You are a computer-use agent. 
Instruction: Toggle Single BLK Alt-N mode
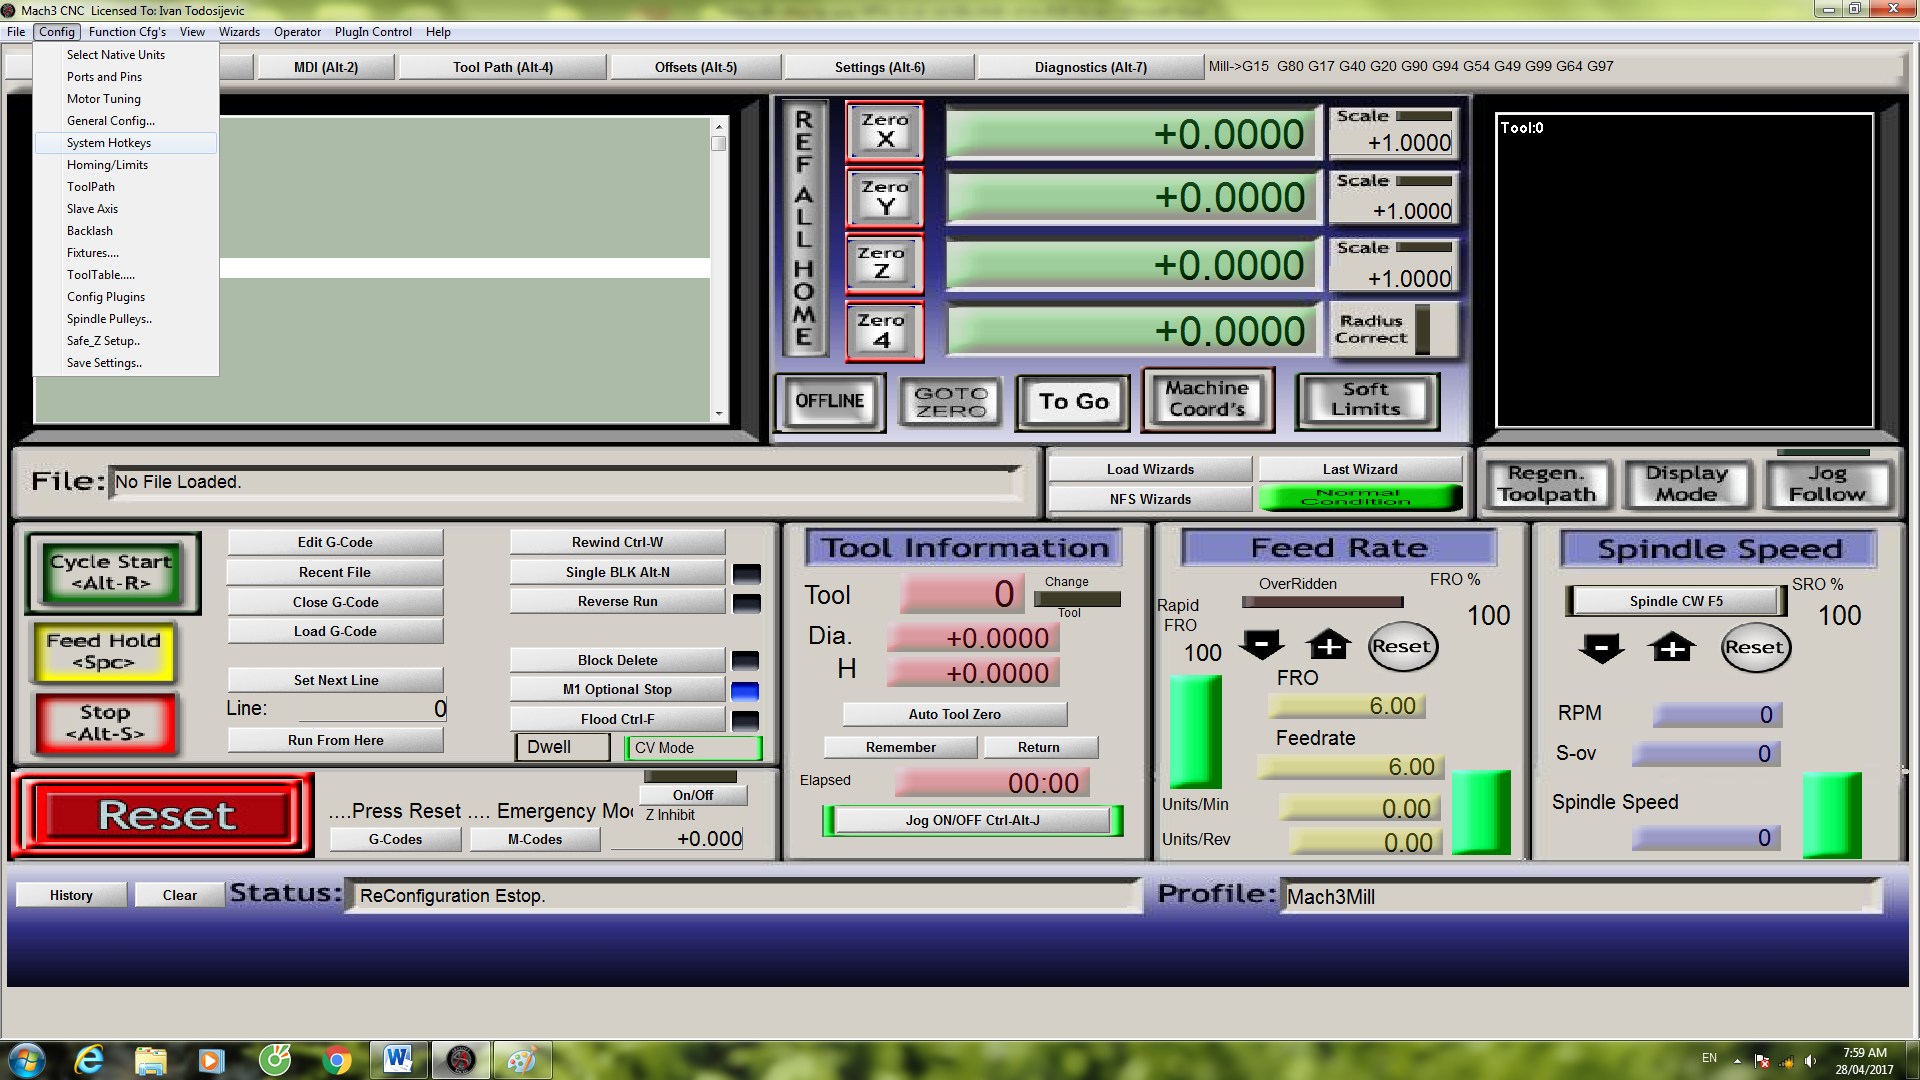pos(617,572)
